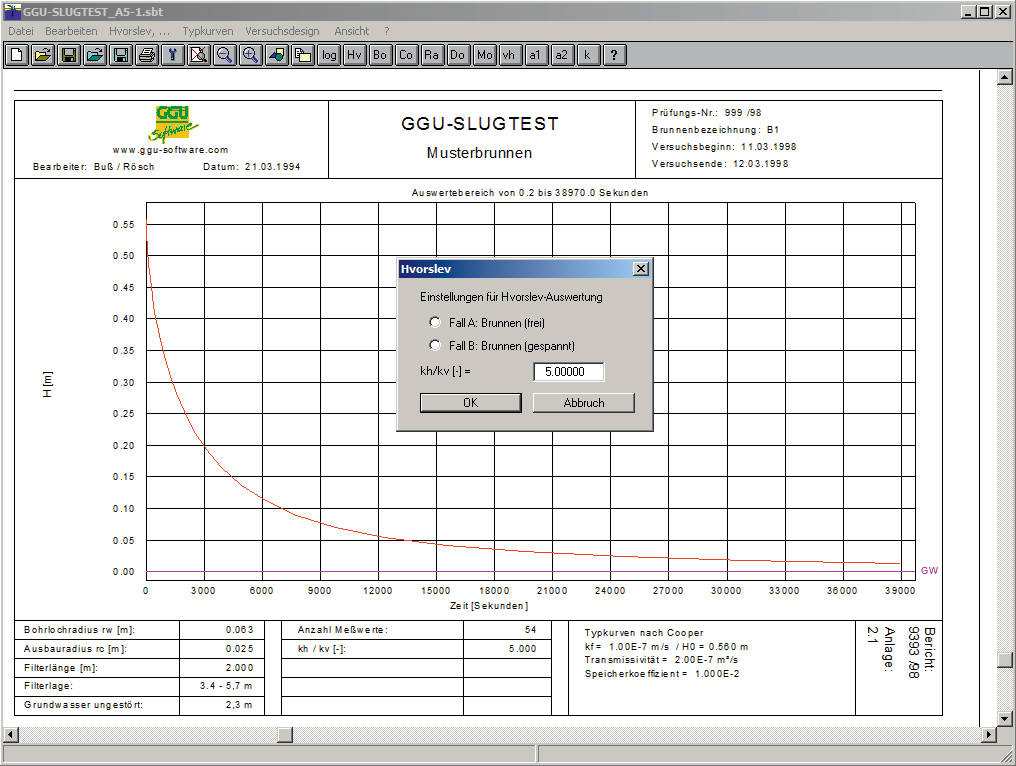Click the Zeit [Sekunden] axis label
Viewport: 1016px width, 766px height.
pyautogui.click(x=489, y=606)
